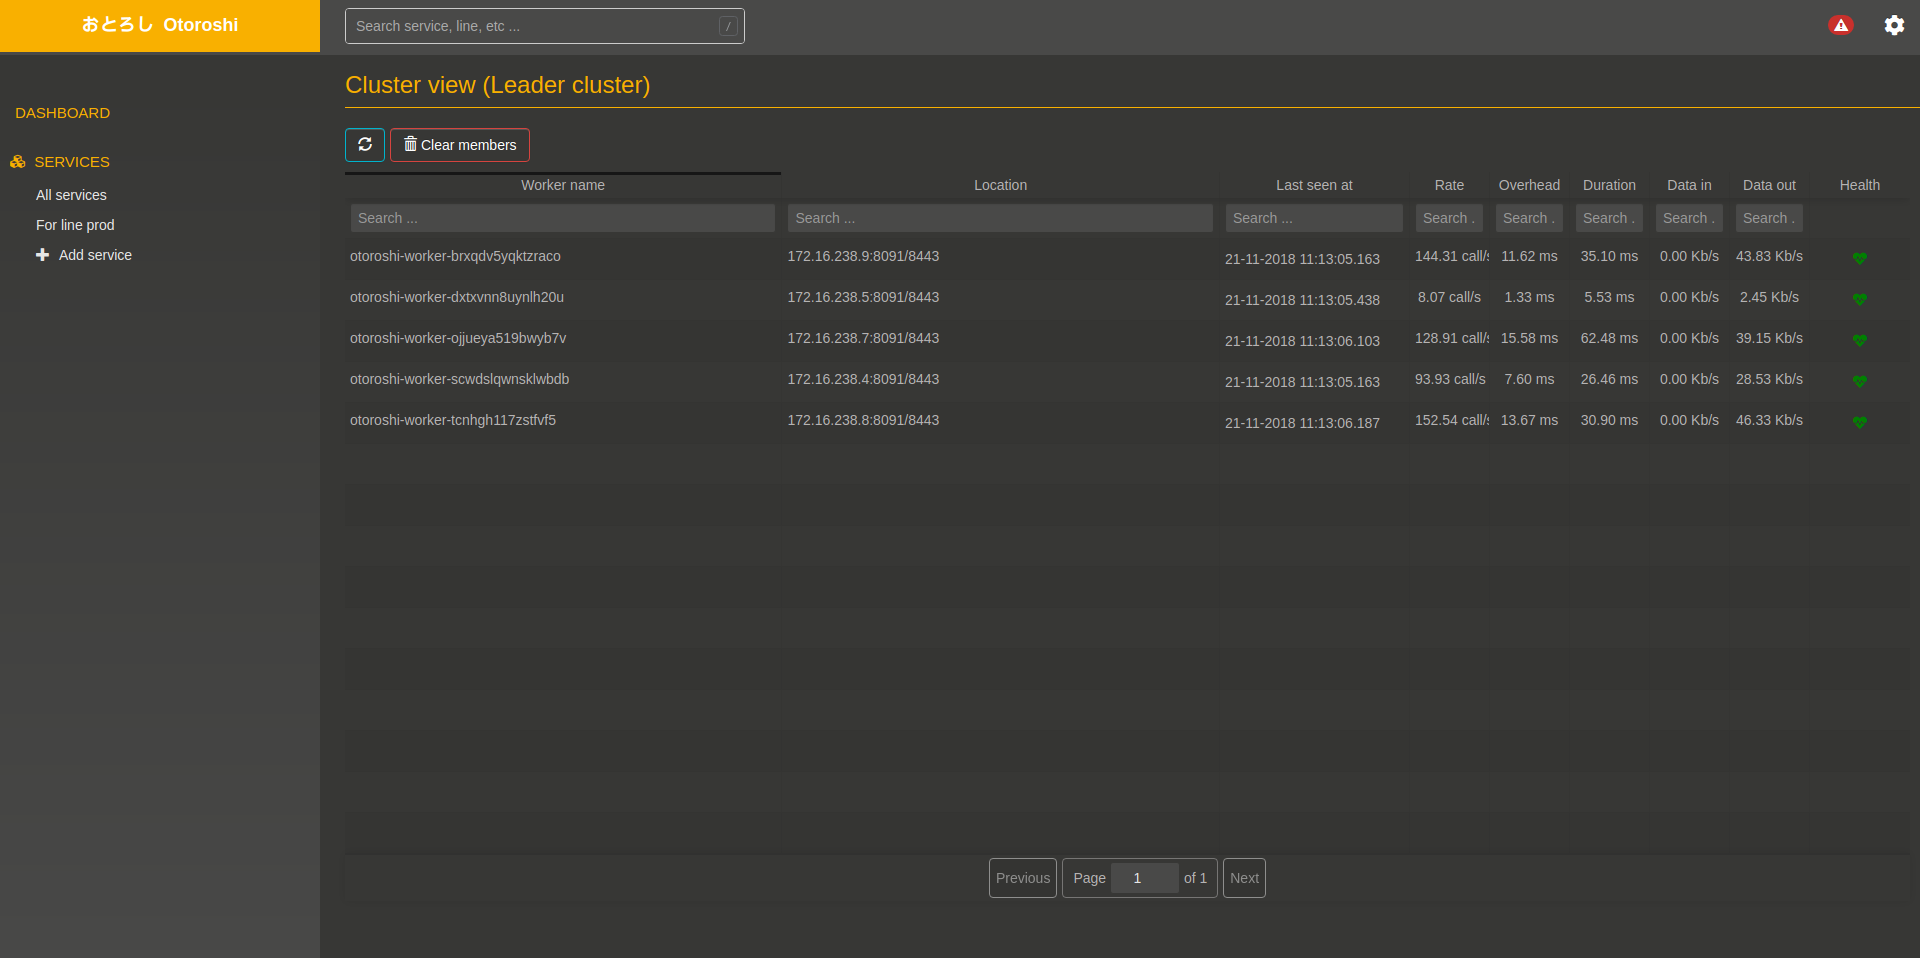
Task: Select For line prod in sidebar
Action: pos(75,225)
